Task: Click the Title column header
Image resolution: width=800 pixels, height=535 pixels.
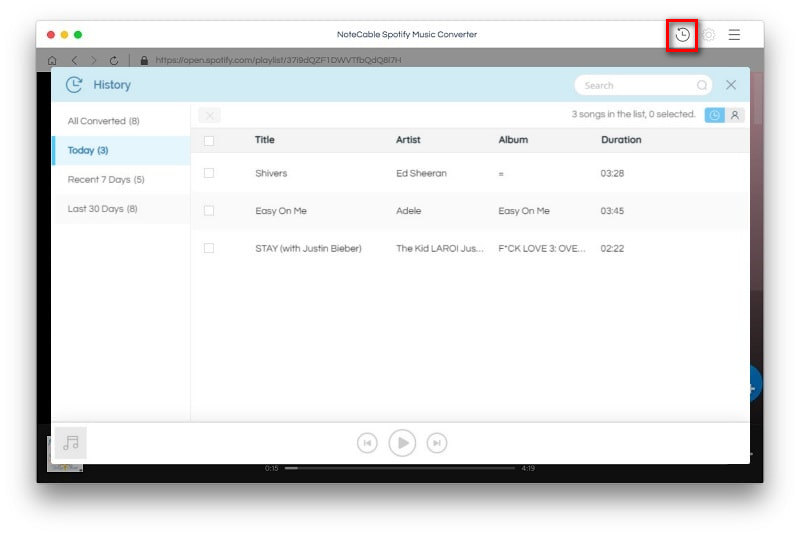Action: tap(264, 140)
